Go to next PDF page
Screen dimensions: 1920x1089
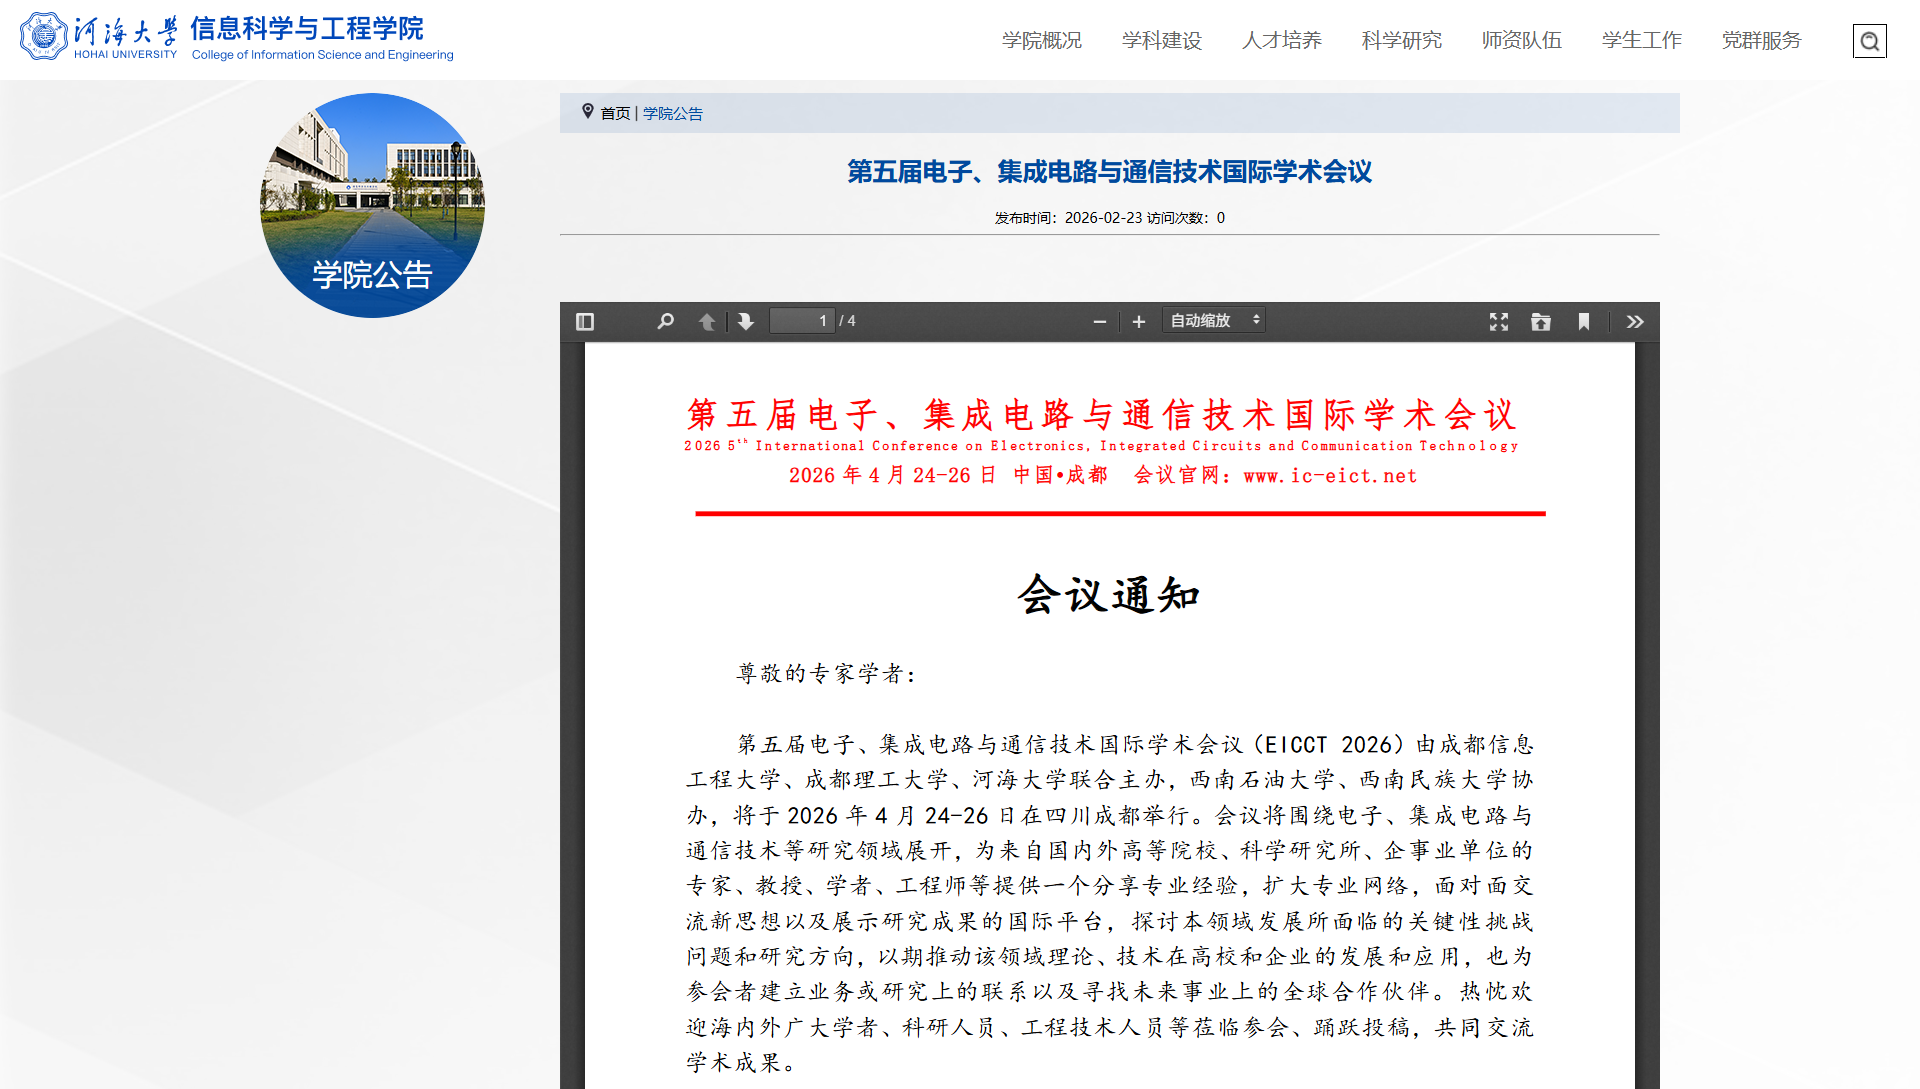pos(746,321)
